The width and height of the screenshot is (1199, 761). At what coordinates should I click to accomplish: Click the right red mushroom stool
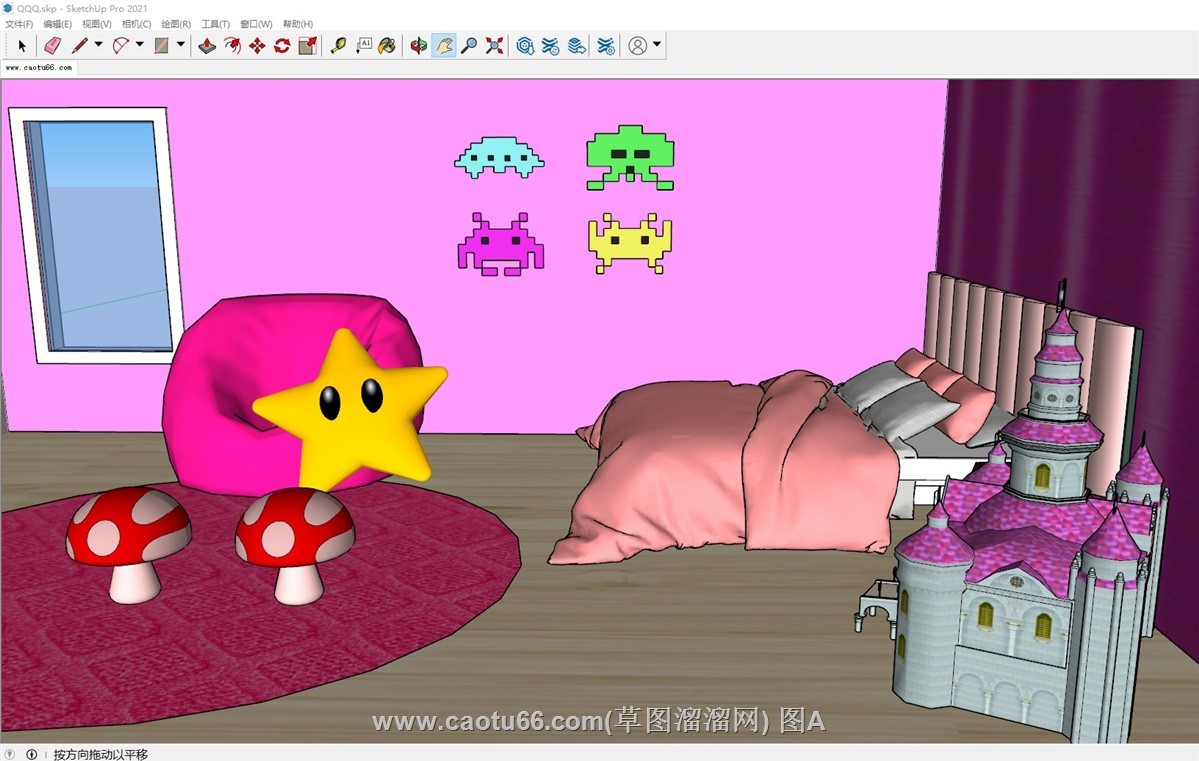[x=295, y=546]
